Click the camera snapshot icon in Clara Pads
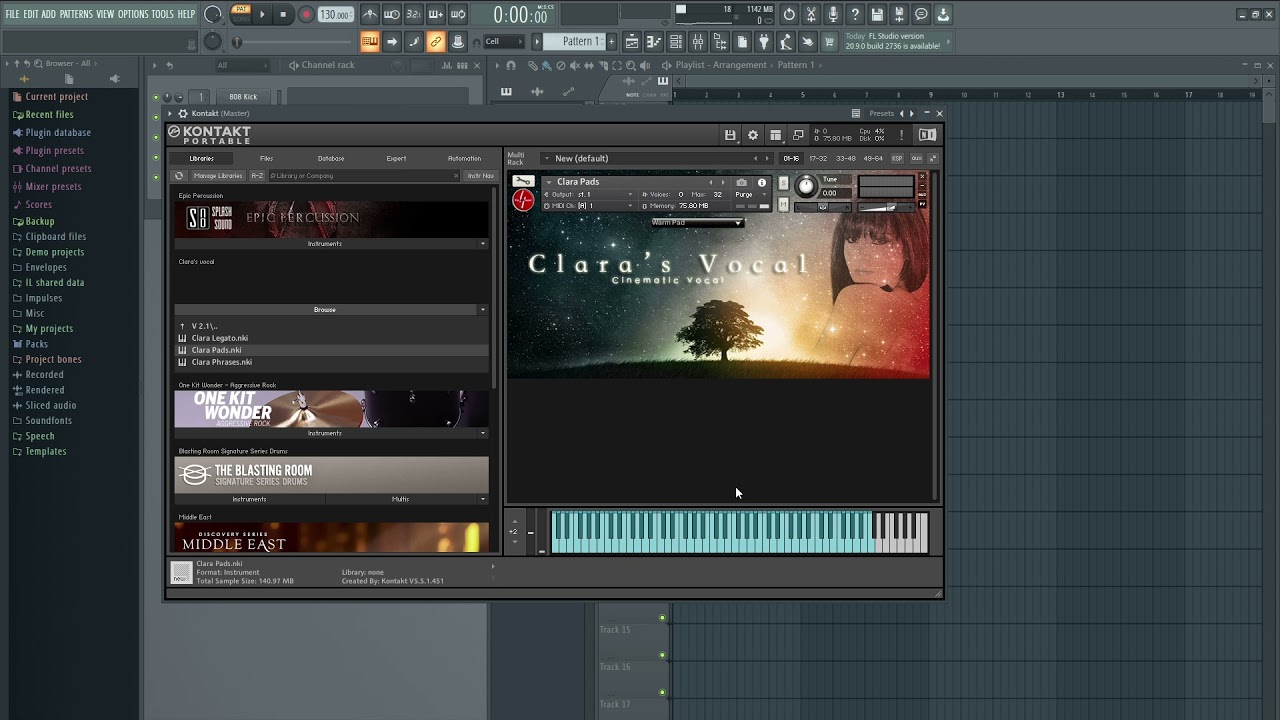 tap(741, 182)
